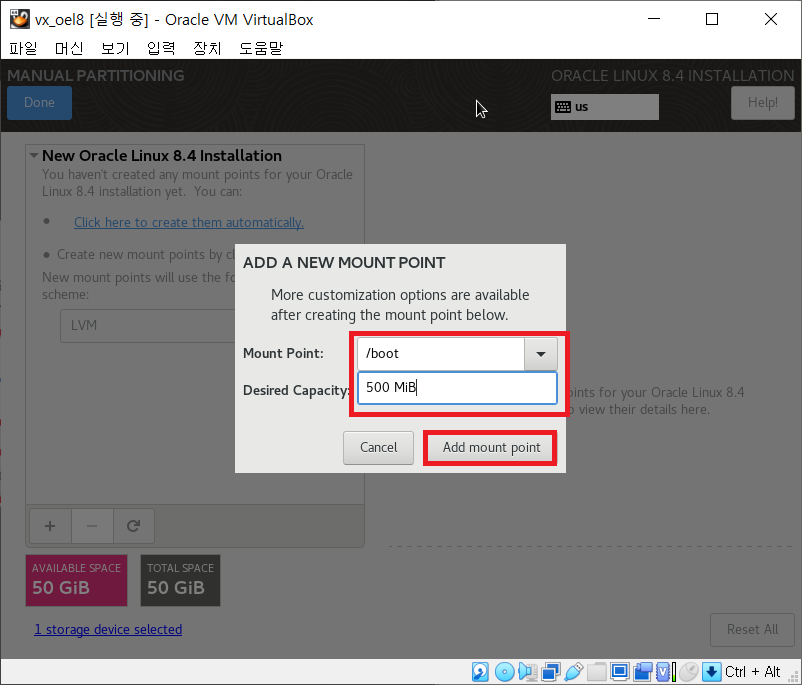Click the Add mount point button
The width and height of the screenshot is (802, 685).
(x=491, y=448)
